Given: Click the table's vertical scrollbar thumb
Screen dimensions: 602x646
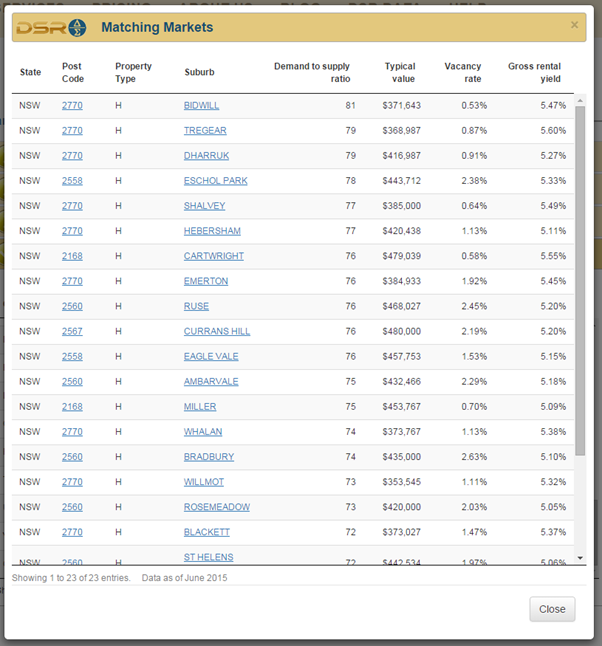Looking at the screenshot, I should [580, 280].
